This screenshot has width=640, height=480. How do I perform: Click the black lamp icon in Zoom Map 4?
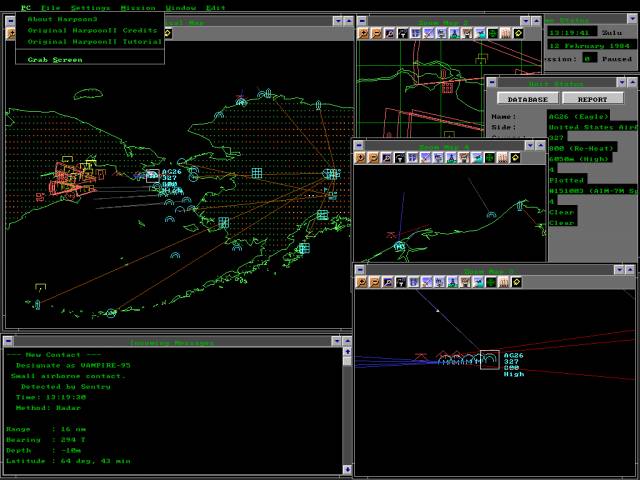coord(400,158)
